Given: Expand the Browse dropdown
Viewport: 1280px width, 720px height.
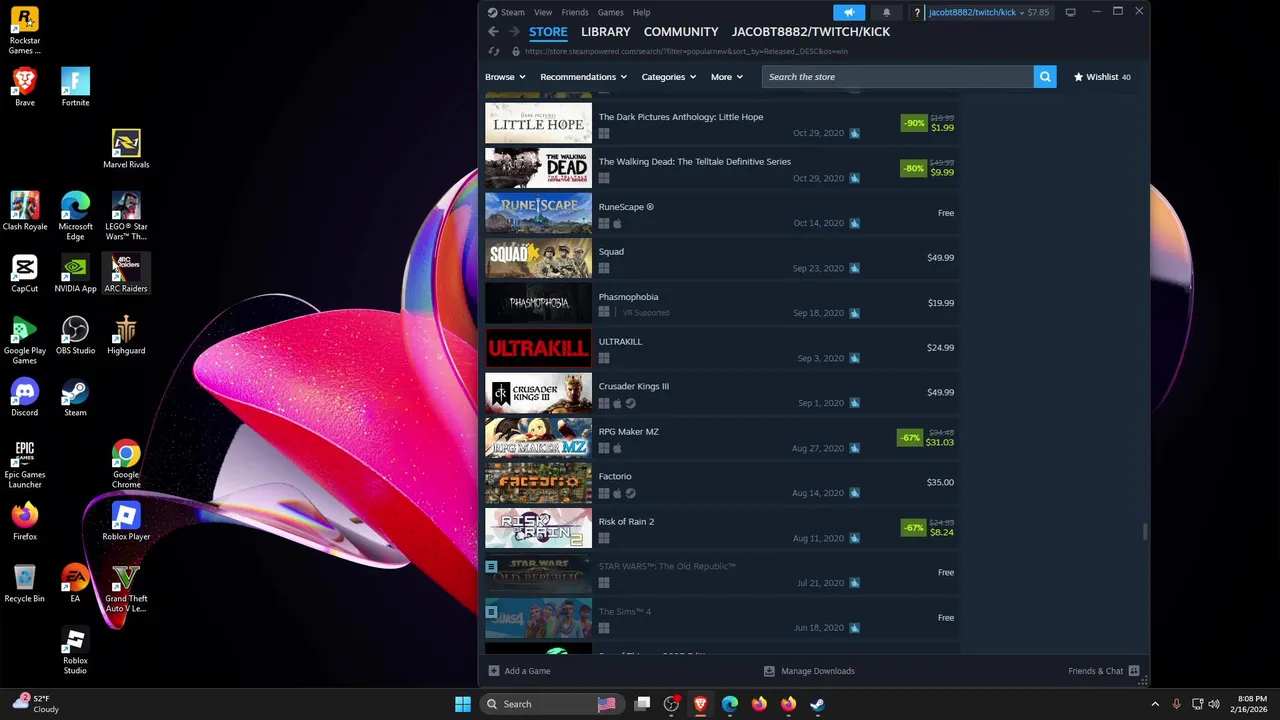Looking at the screenshot, I should (505, 77).
